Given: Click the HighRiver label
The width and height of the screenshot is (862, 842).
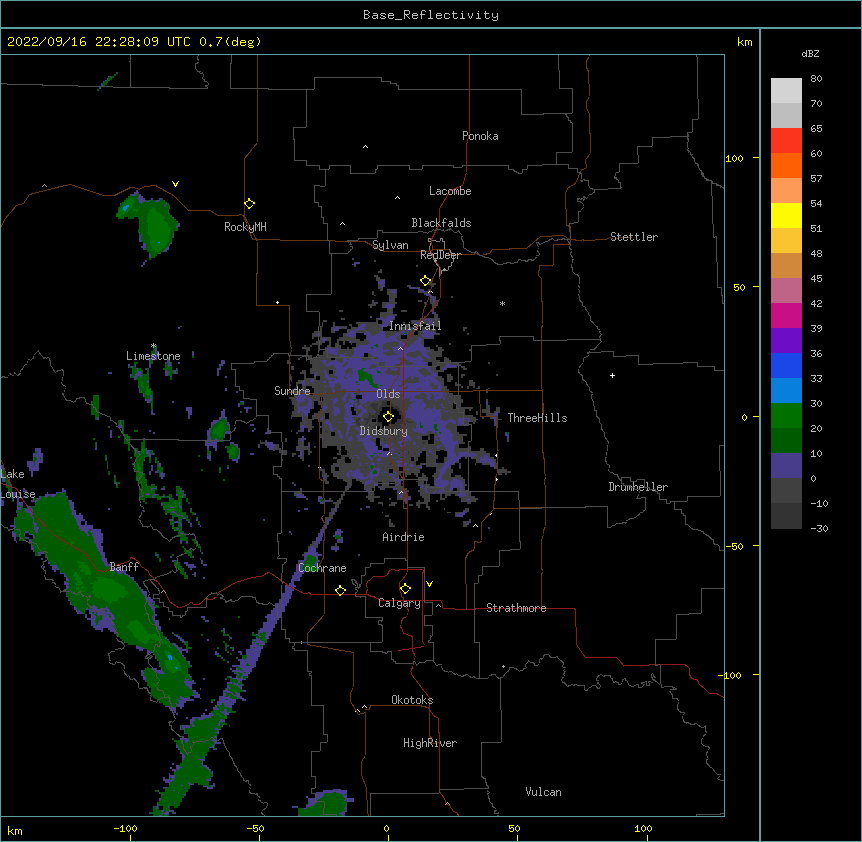Looking at the screenshot, I should [430, 743].
